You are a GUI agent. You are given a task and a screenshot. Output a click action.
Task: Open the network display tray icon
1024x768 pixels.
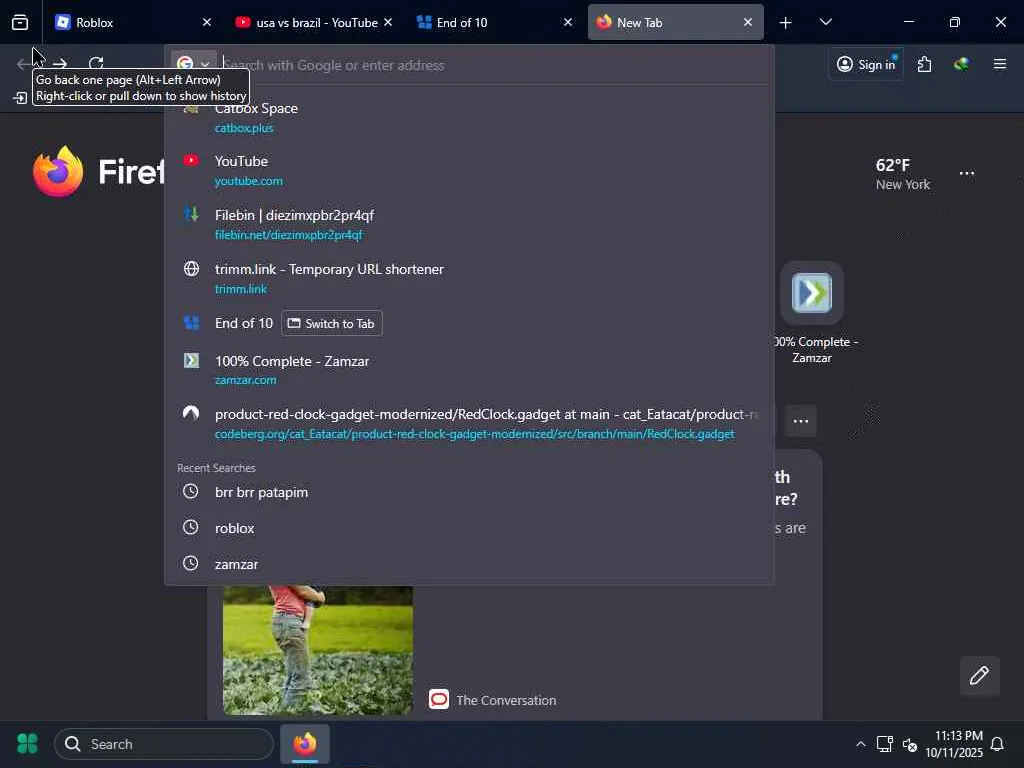pyautogui.click(x=885, y=744)
